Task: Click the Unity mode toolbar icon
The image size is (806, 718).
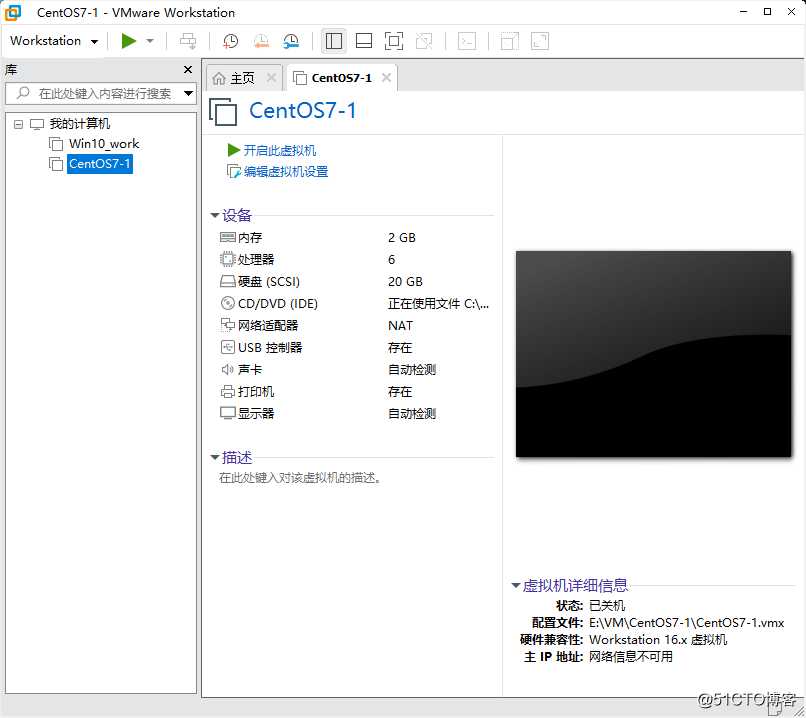Action: [424, 41]
